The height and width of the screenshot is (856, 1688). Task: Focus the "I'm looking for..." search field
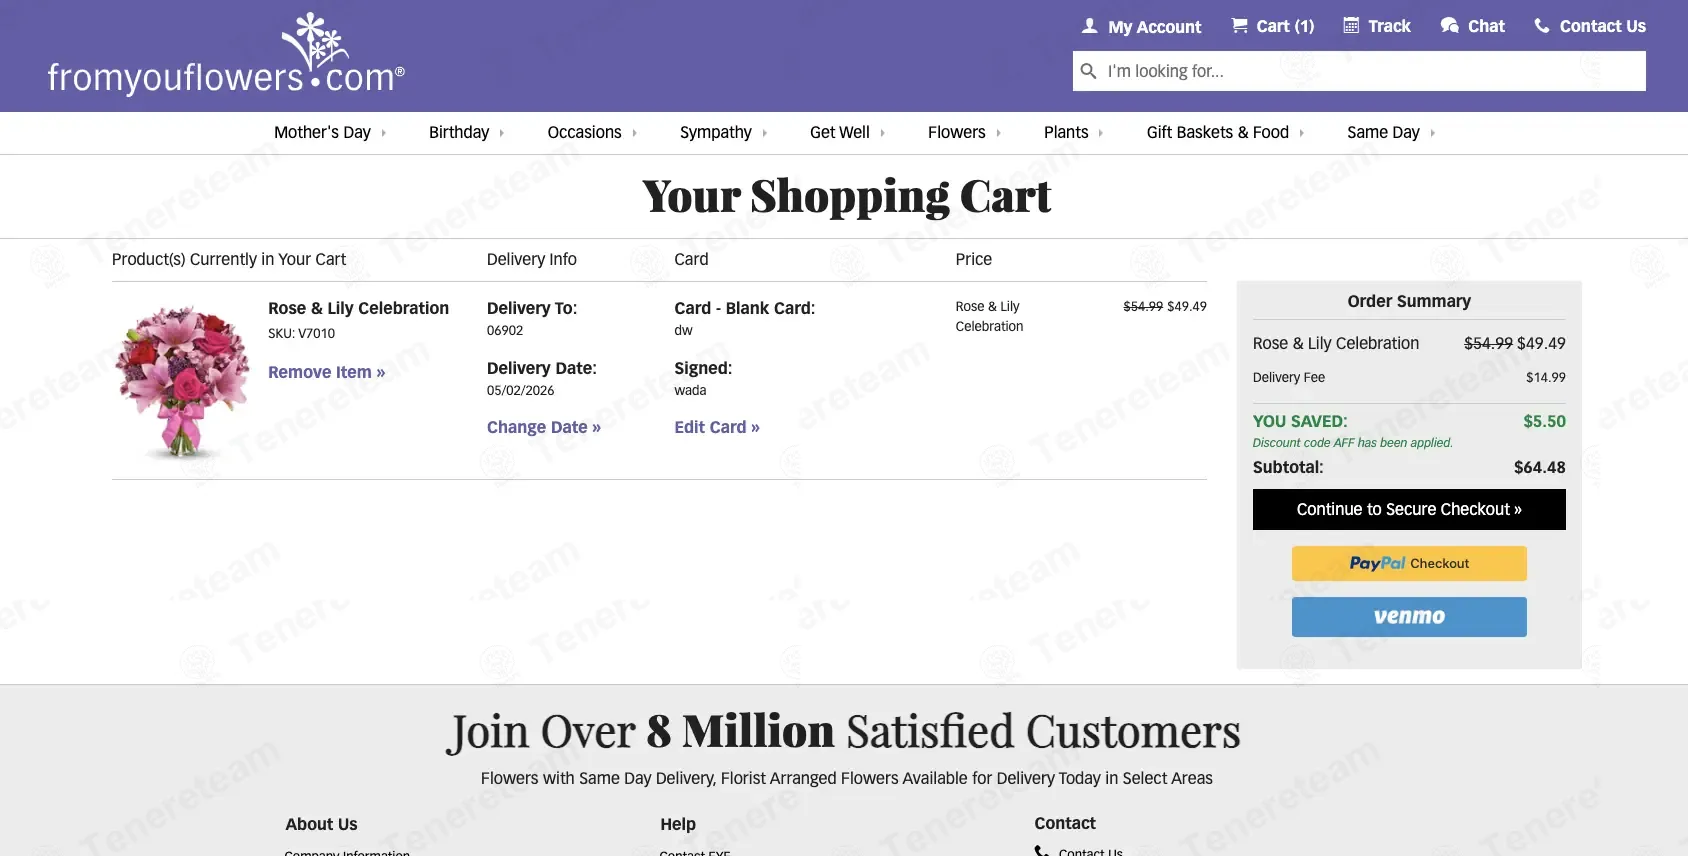pos(1359,71)
